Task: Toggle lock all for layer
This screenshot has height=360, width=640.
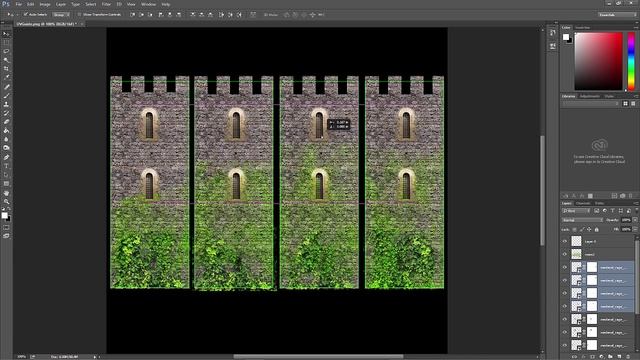Action: coord(596,229)
